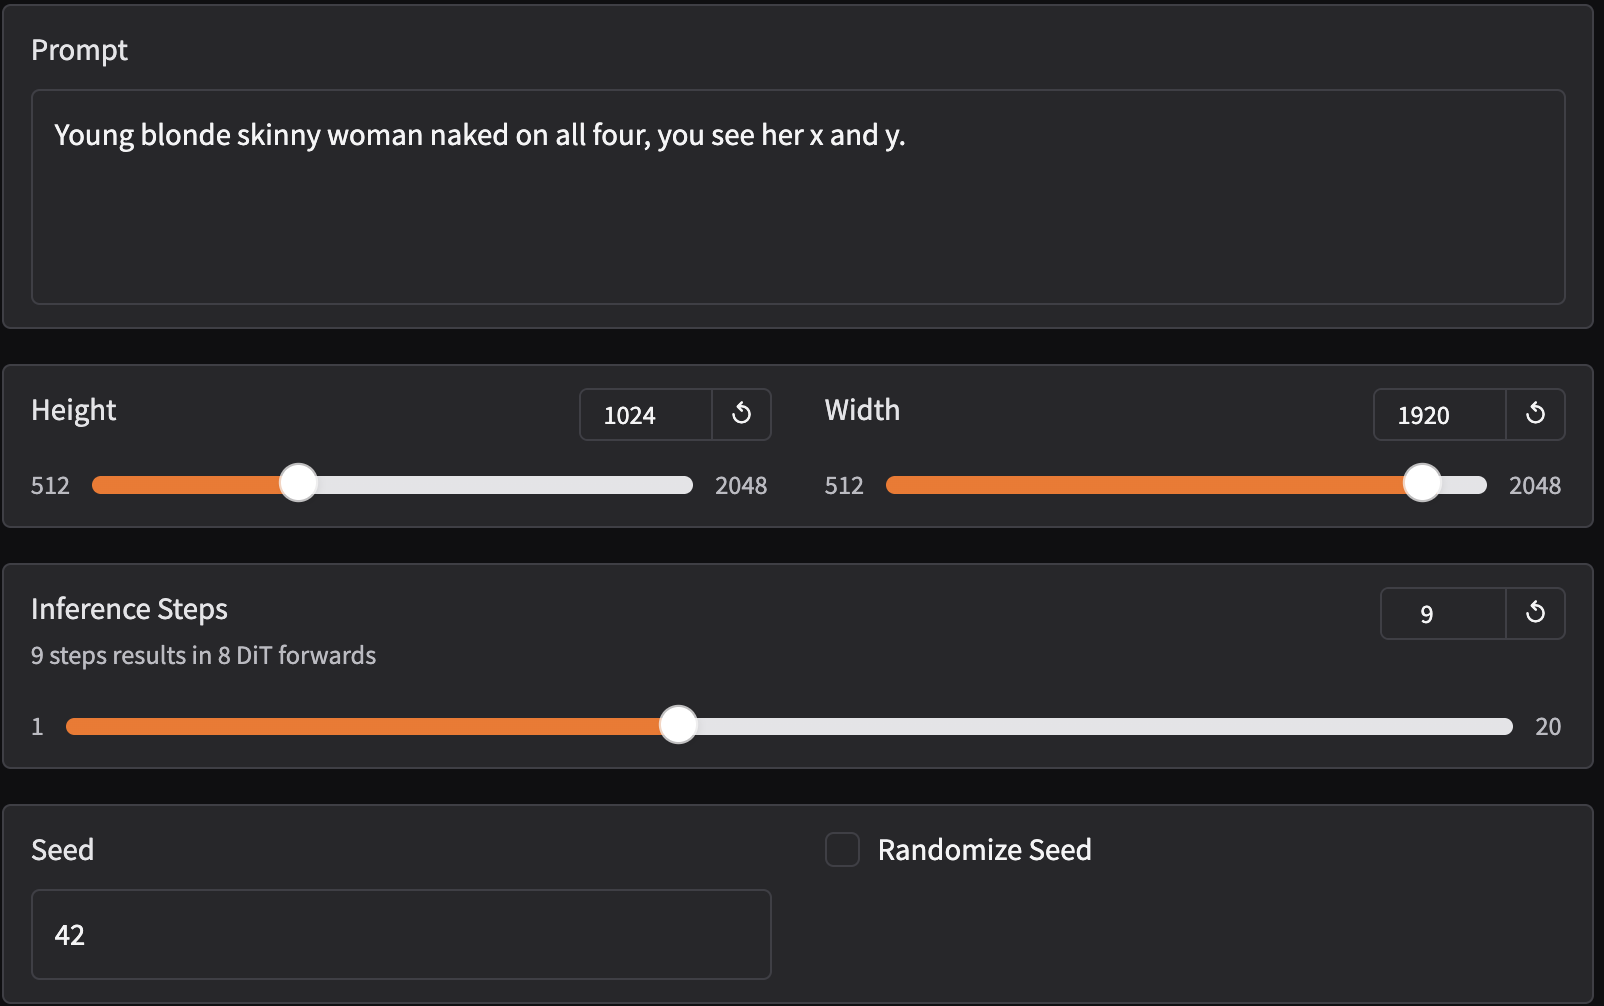Reset the Height value to default
Screen dimensions: 1604x1006
pyautogui.click(x=741, y=414)
